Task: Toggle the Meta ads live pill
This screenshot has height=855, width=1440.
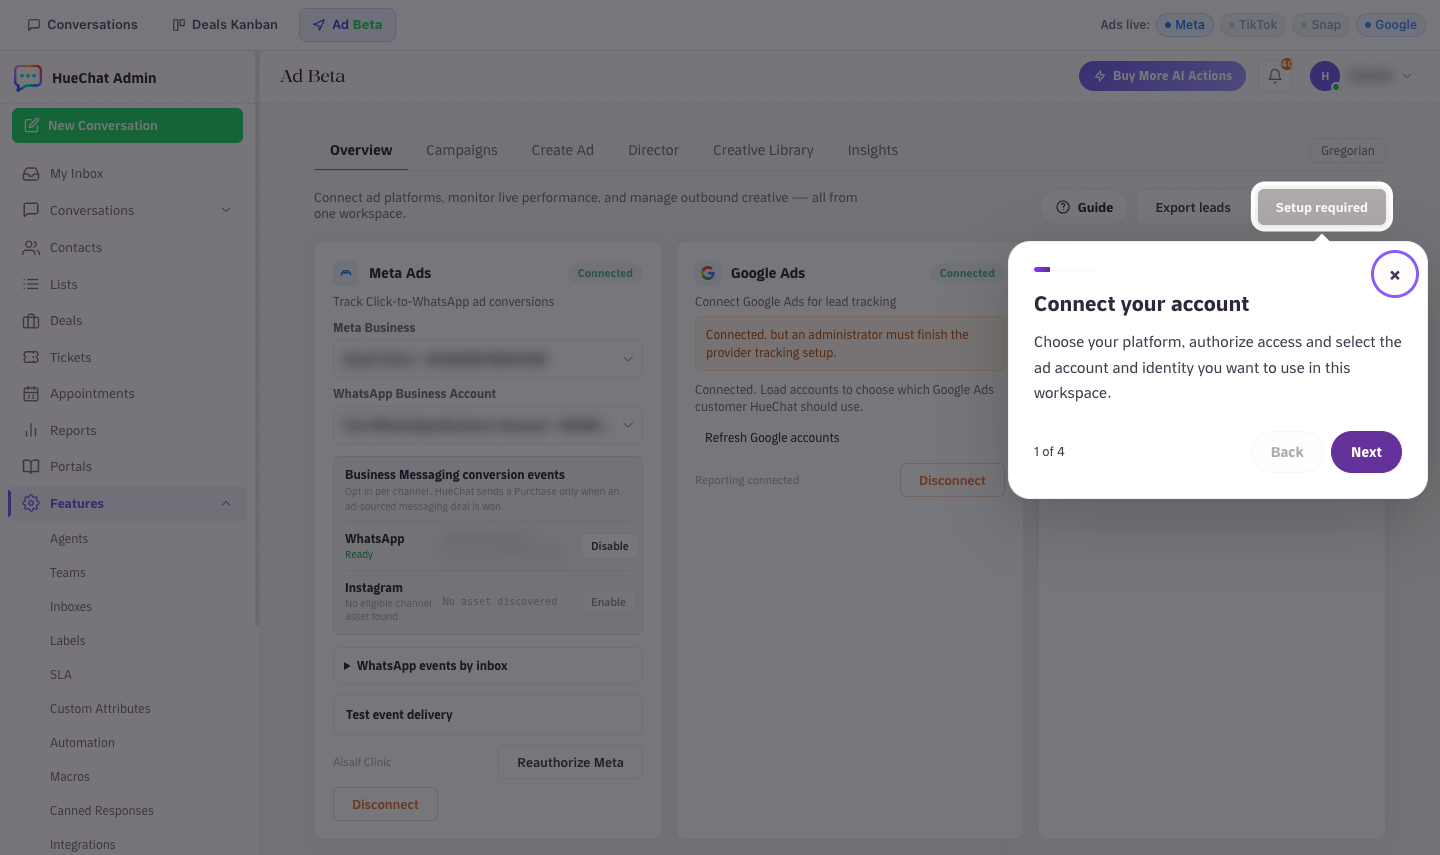Action: [1185, 25]
